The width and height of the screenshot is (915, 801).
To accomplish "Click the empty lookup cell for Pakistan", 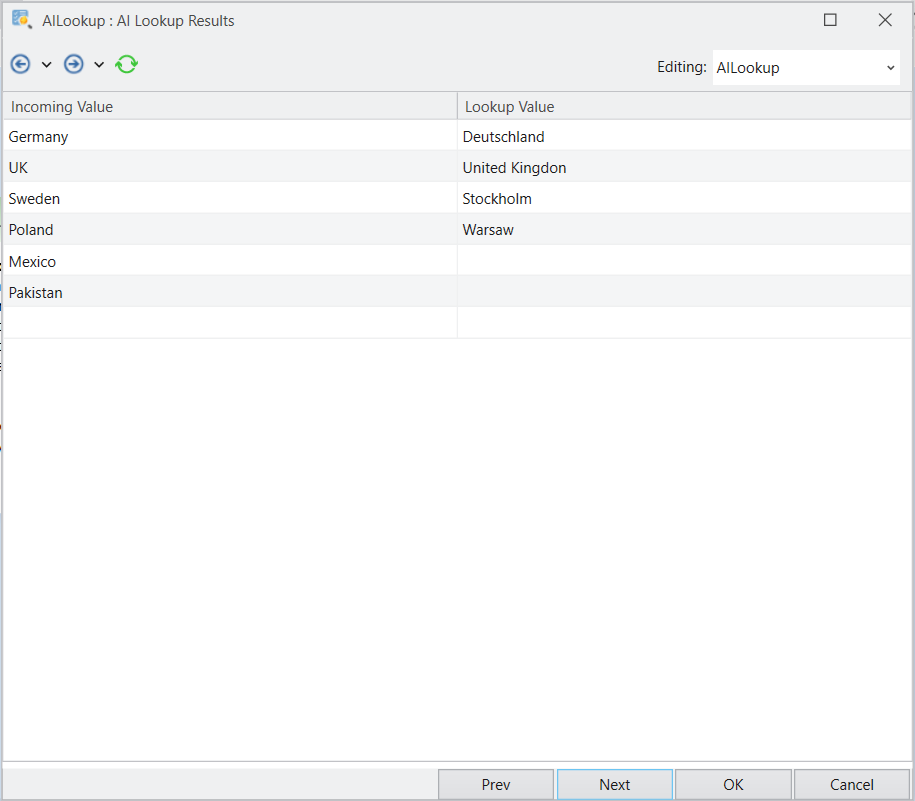I will 684,292.
